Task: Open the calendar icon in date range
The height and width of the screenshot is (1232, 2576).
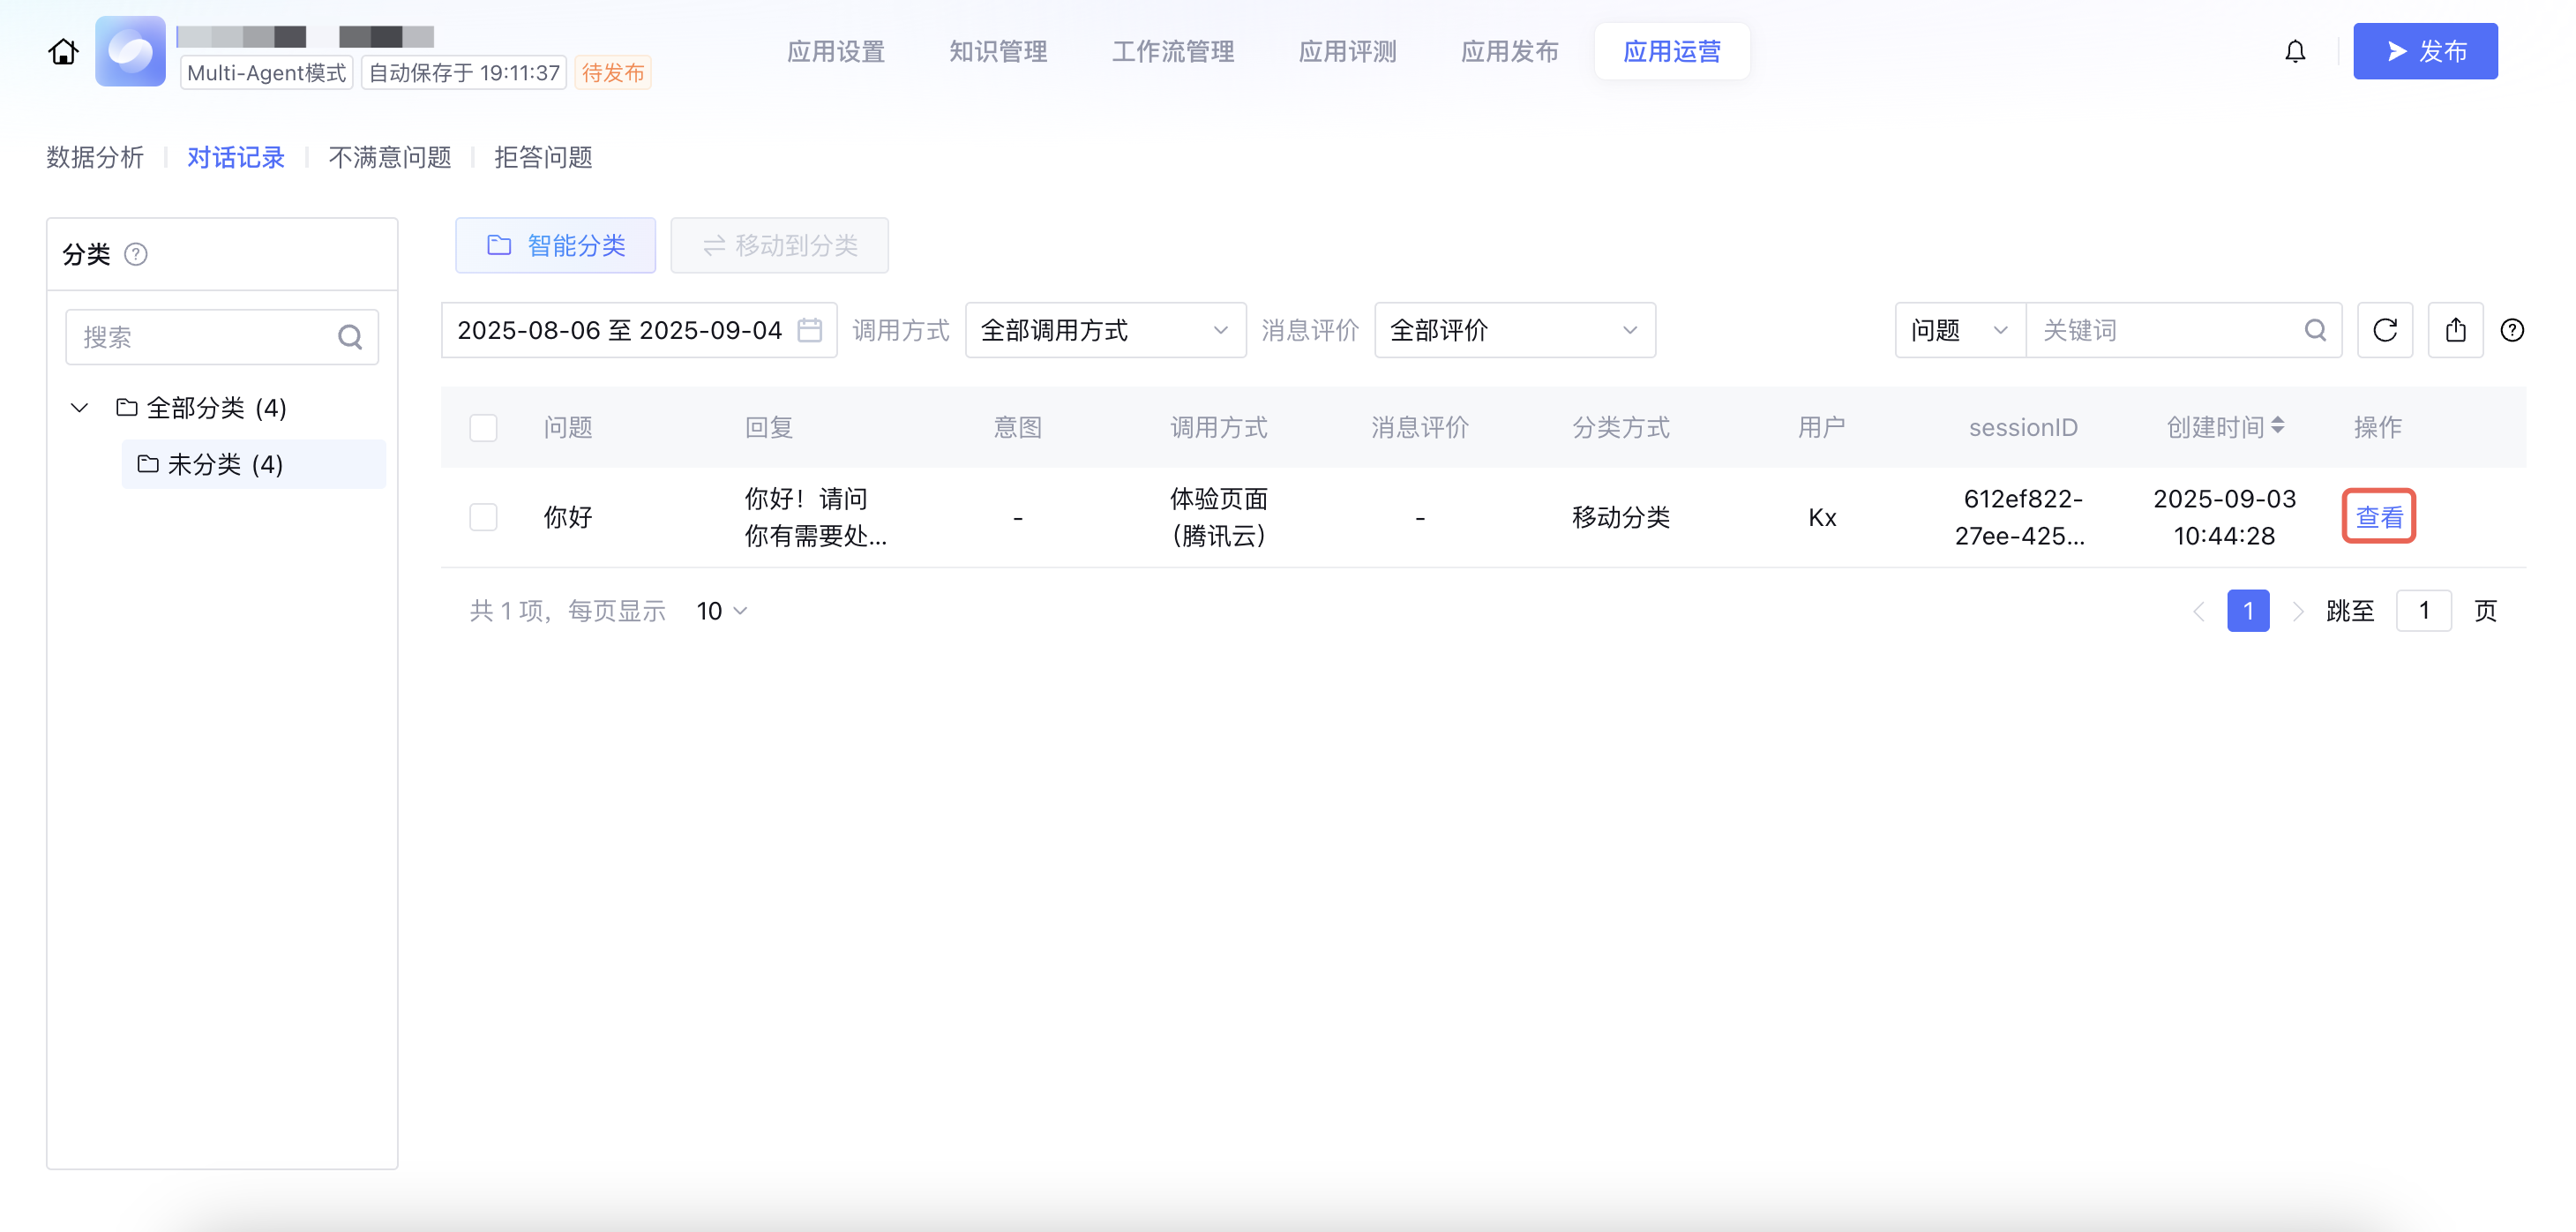Action: pos(809,330)
